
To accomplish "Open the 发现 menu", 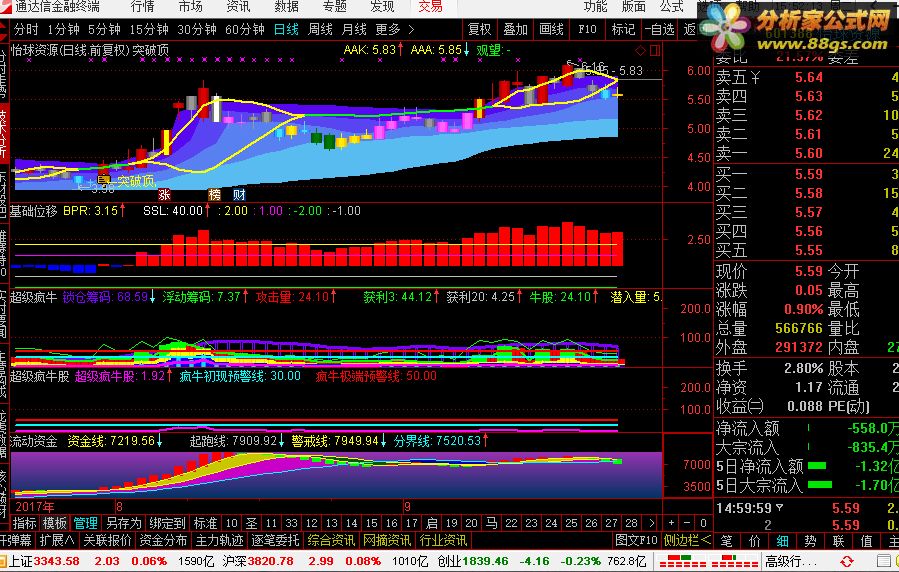I will coord(382,7).
